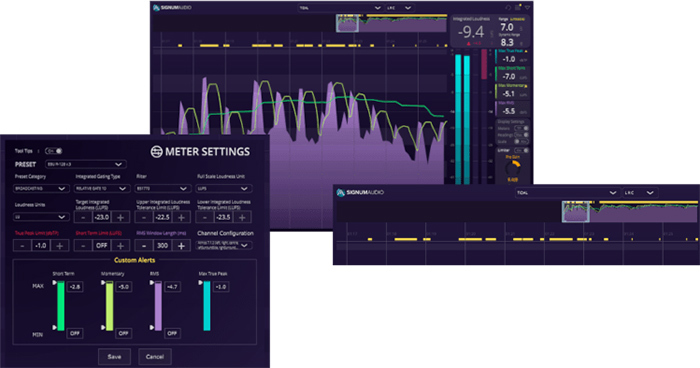Click the Max Short Term -7.0 readout
Image resolution: width=700 pixels, height=368 pixels.
[x=509, y=77]
